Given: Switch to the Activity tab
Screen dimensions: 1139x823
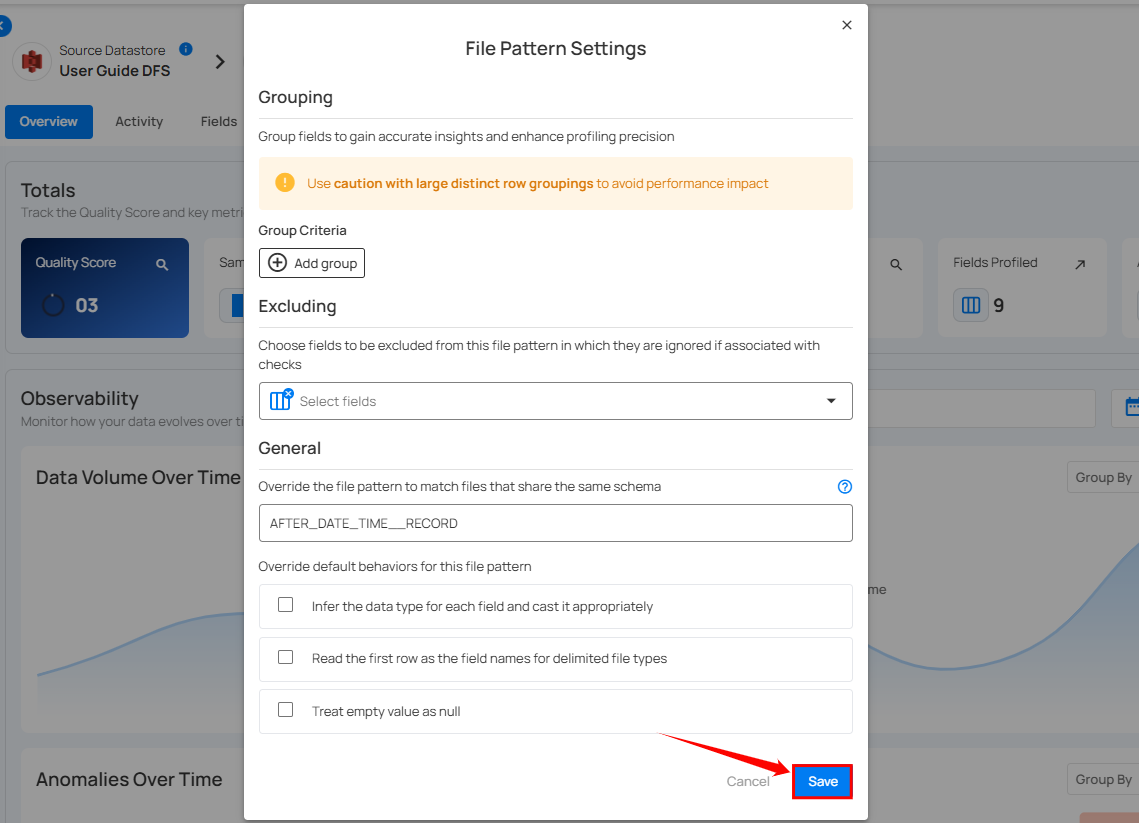Looking at the screenshot, I should pos(139,122).
